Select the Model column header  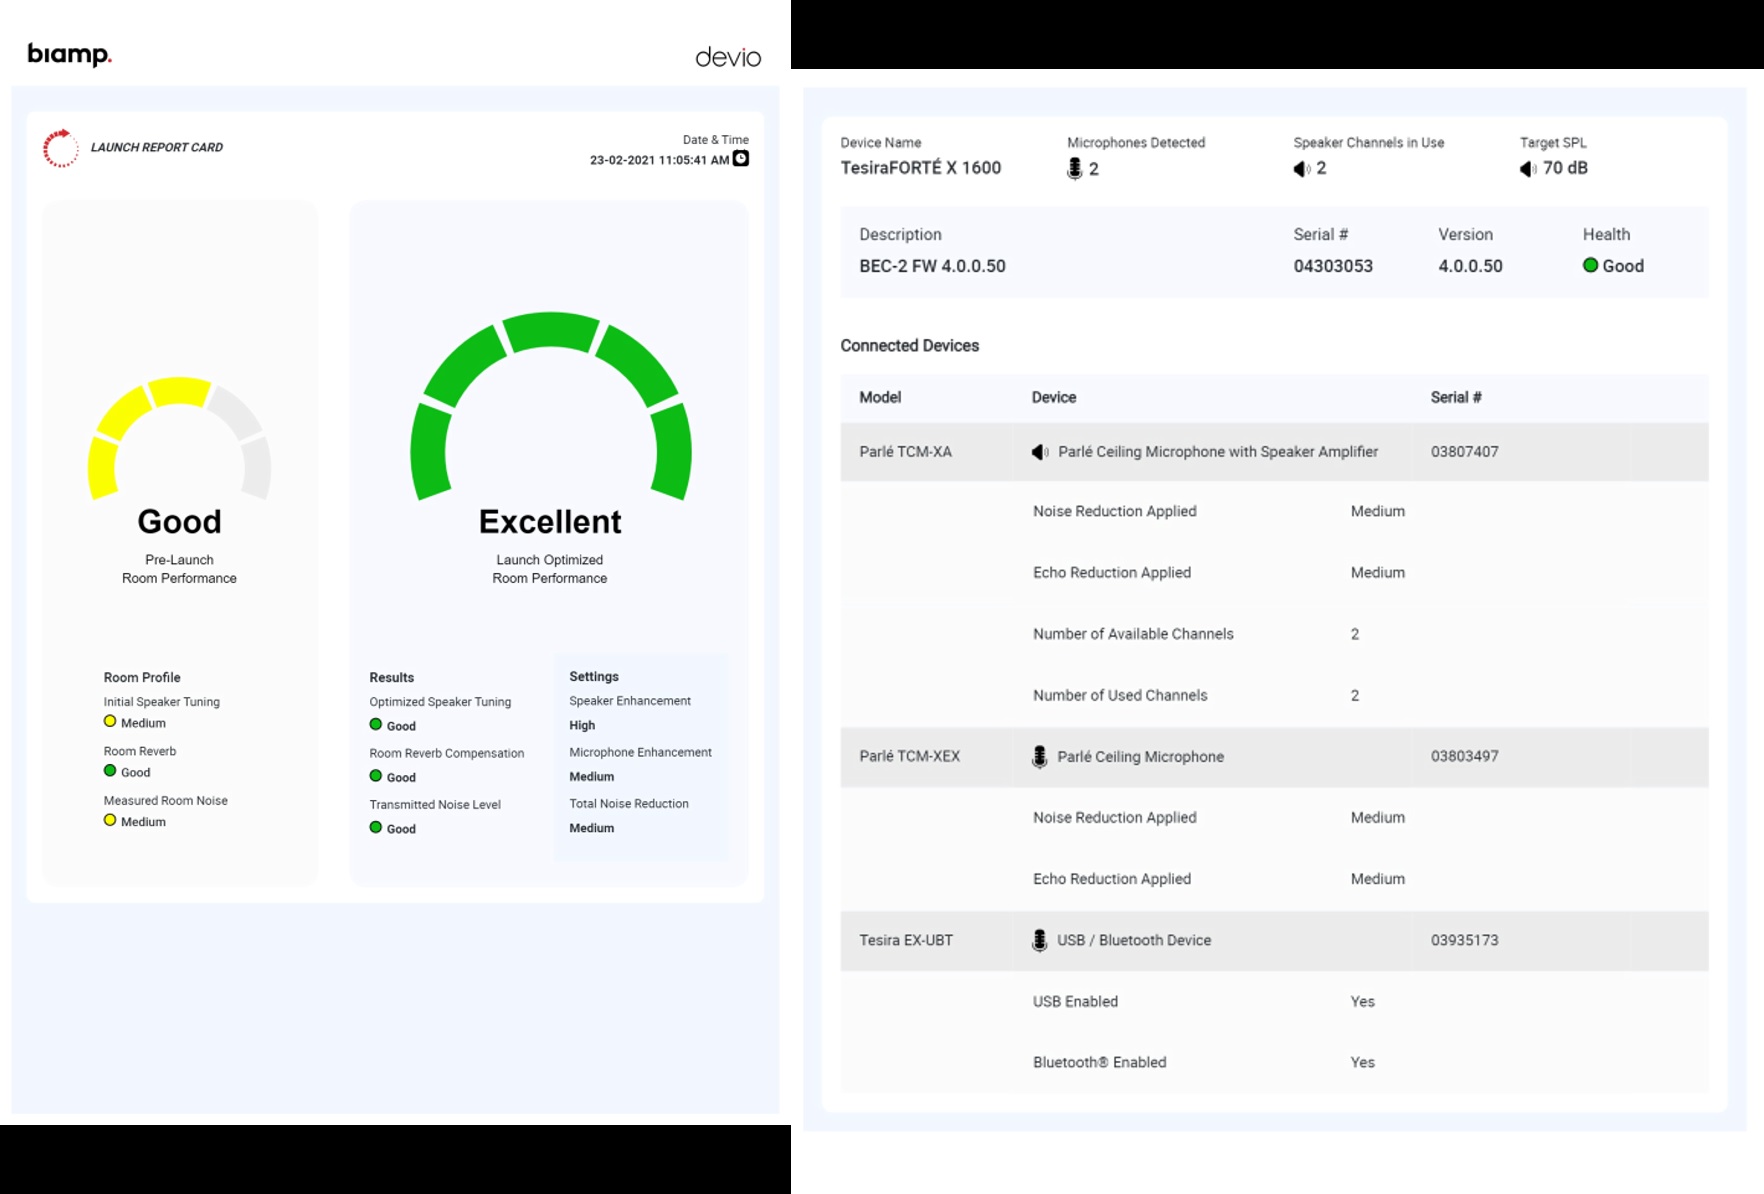click(880, 397)
